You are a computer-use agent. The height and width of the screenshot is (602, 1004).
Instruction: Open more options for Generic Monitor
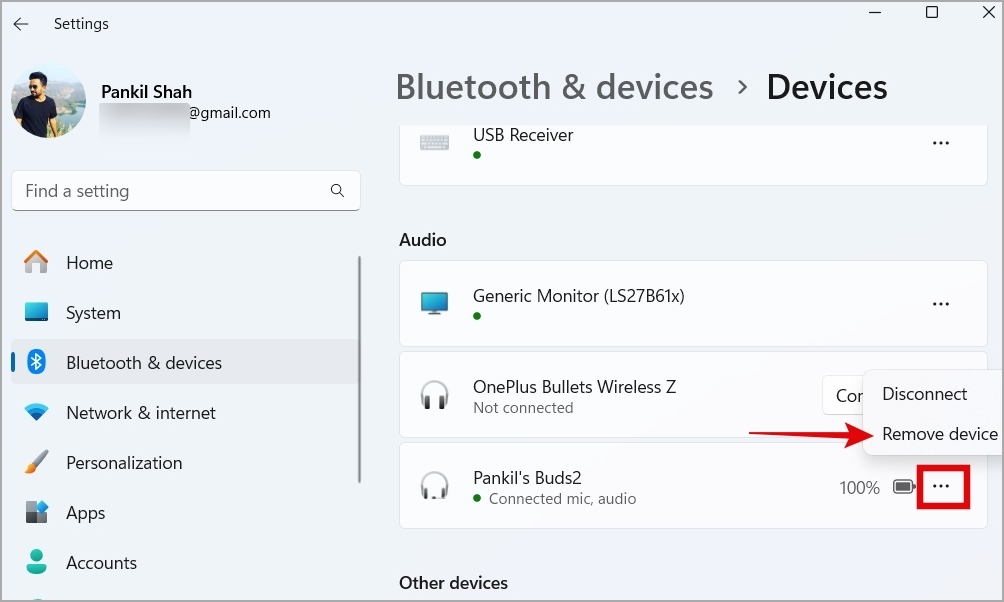point(940,304)
